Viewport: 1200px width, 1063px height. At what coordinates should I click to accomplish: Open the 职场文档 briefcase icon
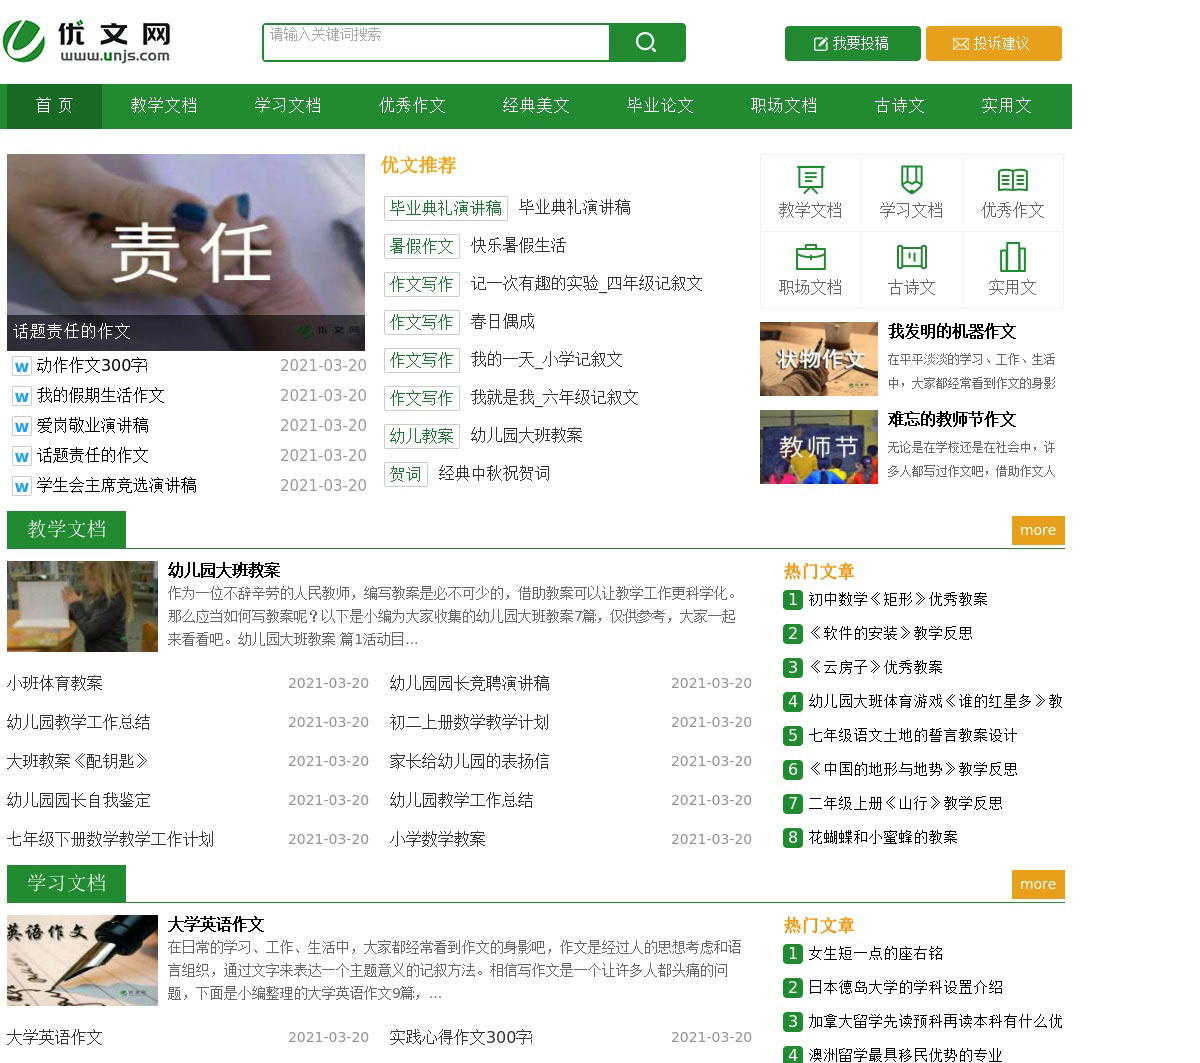click(810, 258)
